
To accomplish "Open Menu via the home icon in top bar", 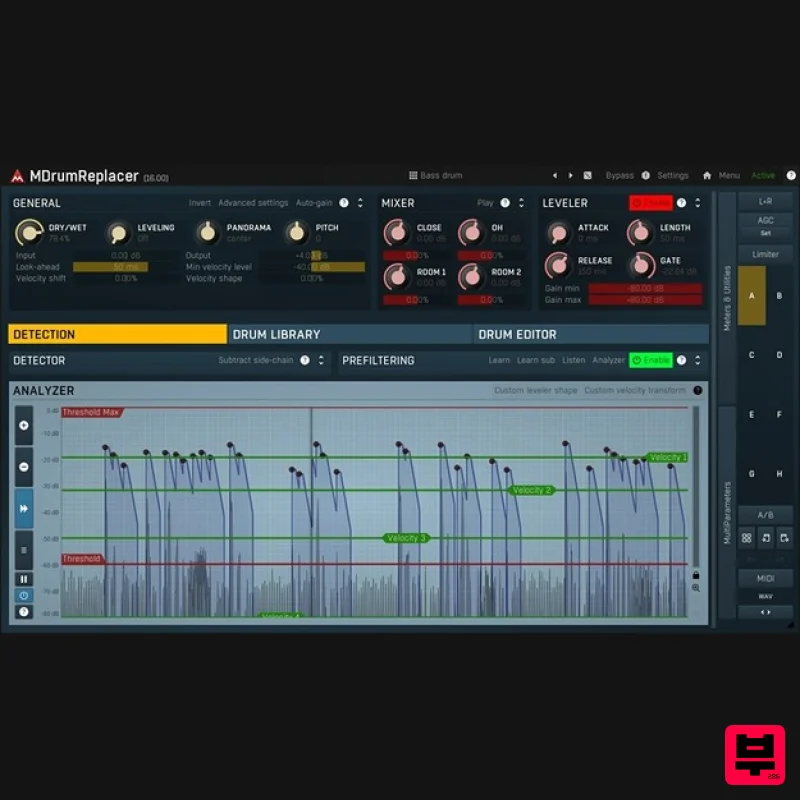I will (x=707, y=174).
